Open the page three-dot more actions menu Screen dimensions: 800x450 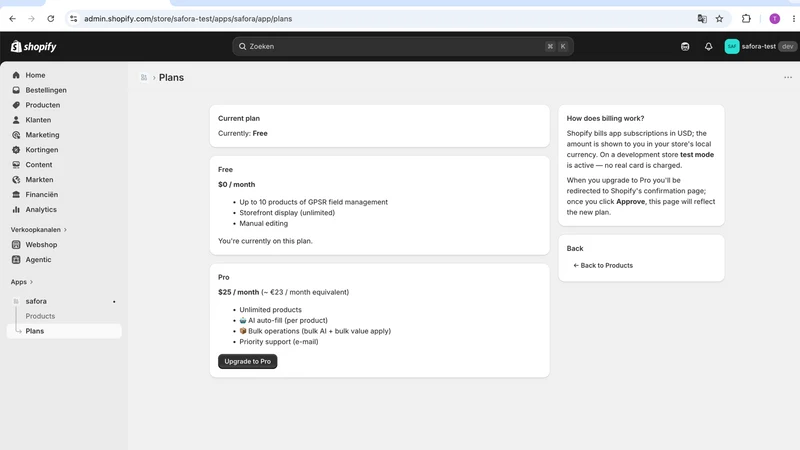coord(788,78)
